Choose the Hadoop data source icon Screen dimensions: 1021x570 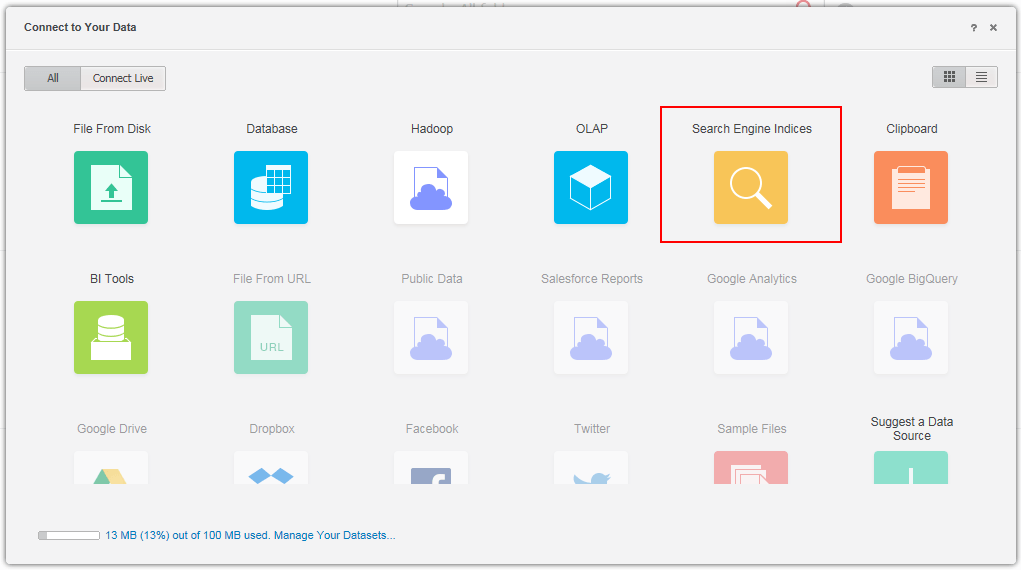tap(431, 187)
